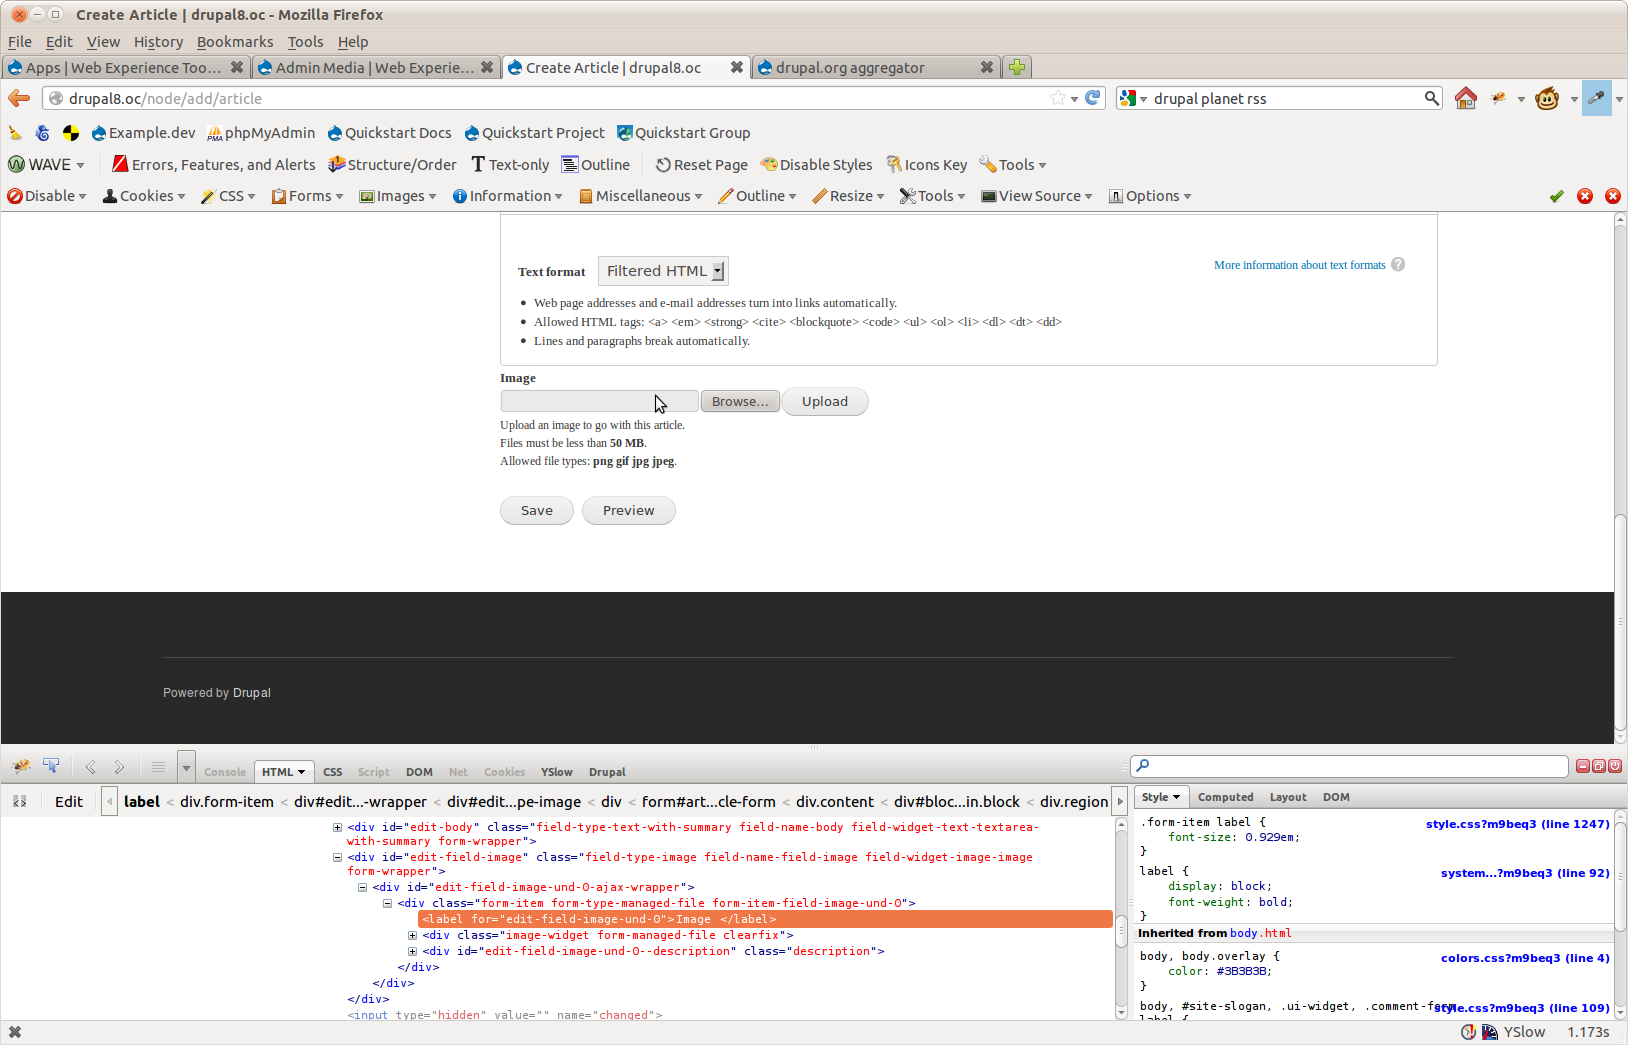
Task: Go back in Firebug panel history
Action: click(x=91, y=767)
